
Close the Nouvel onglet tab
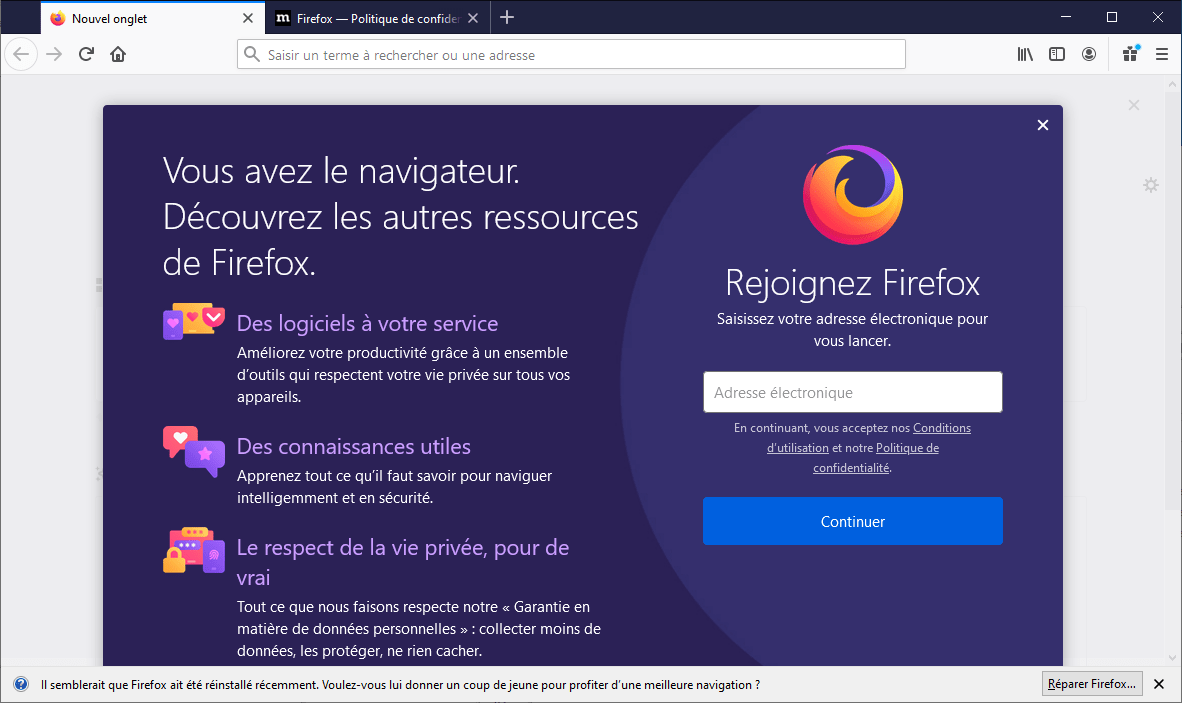coord(247,18)
